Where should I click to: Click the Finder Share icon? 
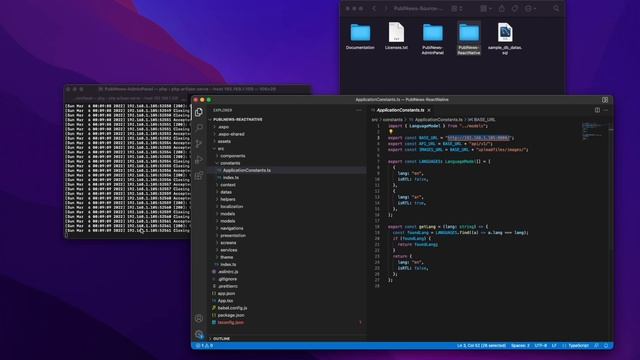coord(502,8)
